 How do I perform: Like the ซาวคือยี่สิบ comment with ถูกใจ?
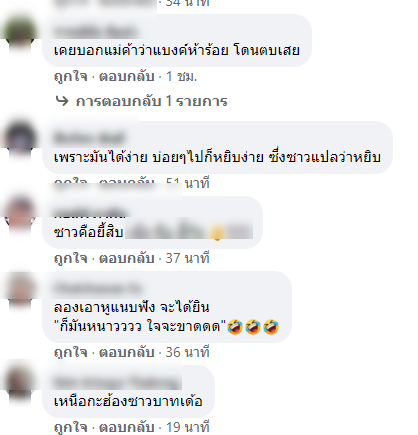click(71, 258)
